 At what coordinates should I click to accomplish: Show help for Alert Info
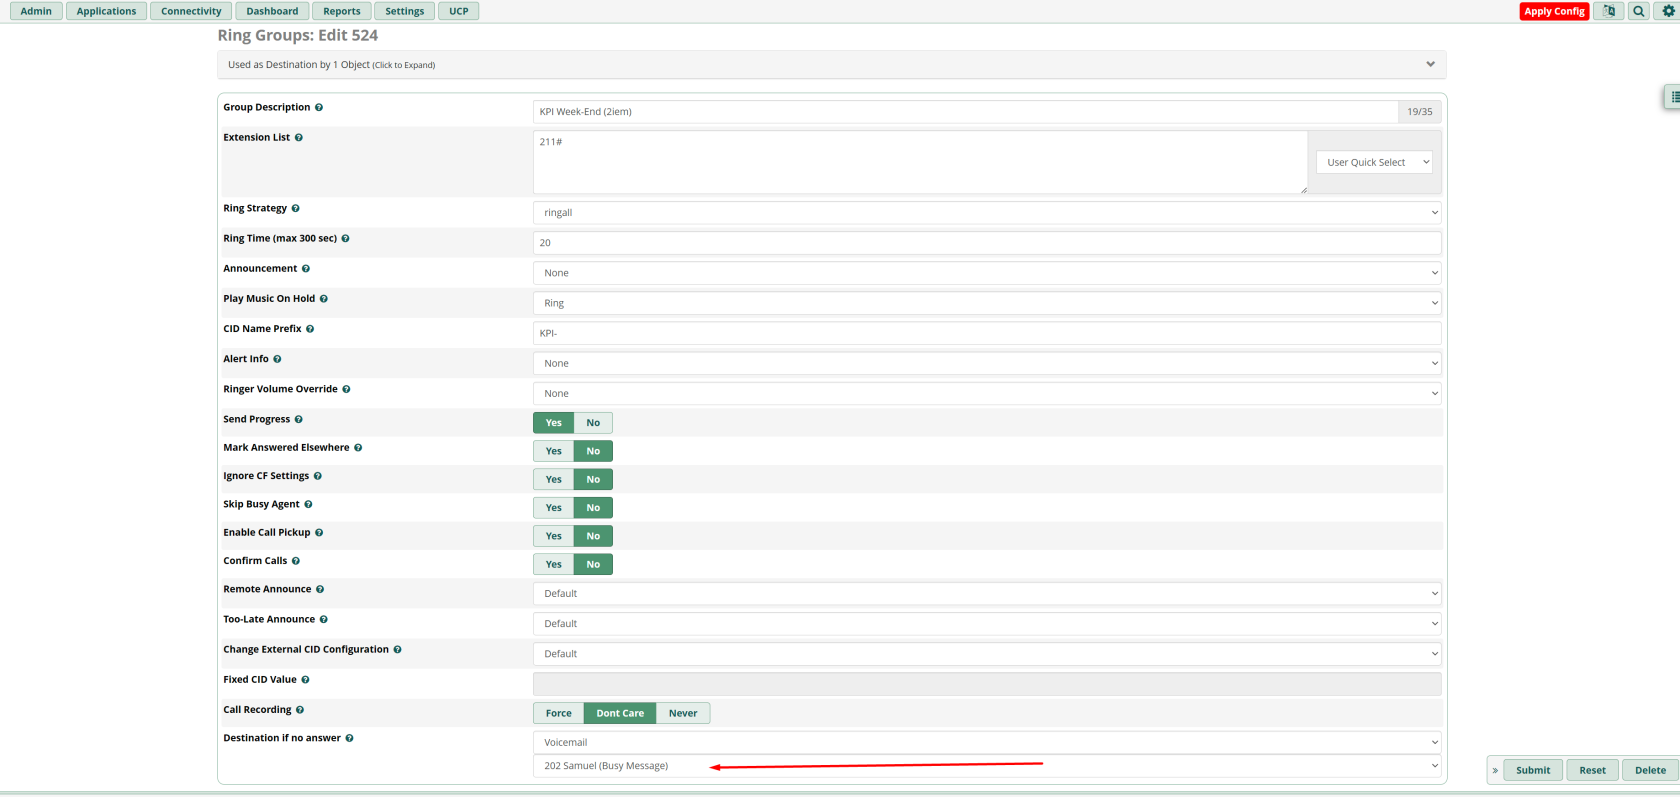(x=277, y=358)
